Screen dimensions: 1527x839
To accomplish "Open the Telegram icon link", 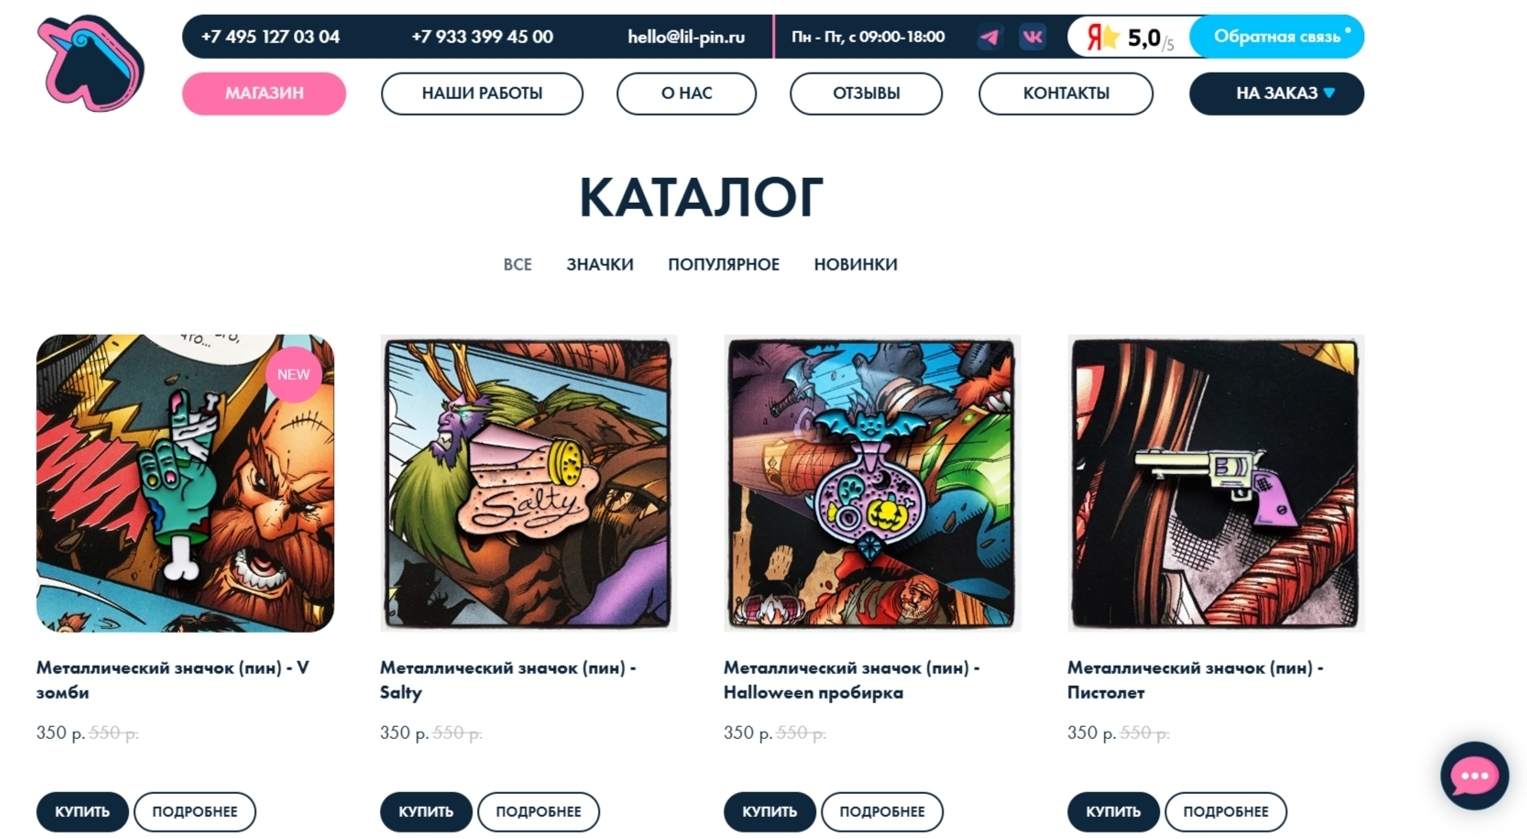I will [989, 37].
